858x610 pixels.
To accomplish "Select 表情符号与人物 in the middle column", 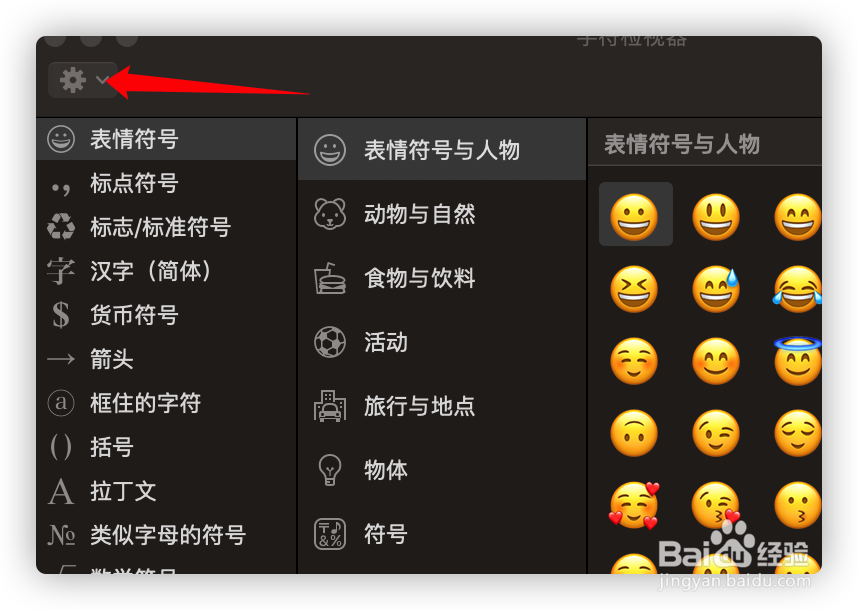I will 442,149.
